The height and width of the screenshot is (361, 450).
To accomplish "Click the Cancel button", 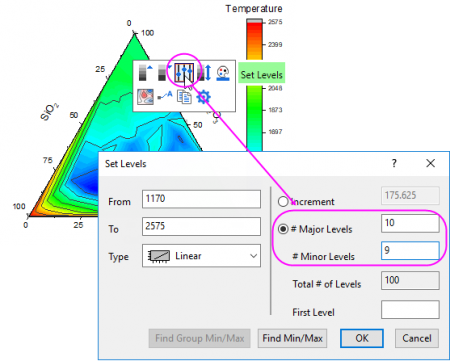I will (417, 338).
